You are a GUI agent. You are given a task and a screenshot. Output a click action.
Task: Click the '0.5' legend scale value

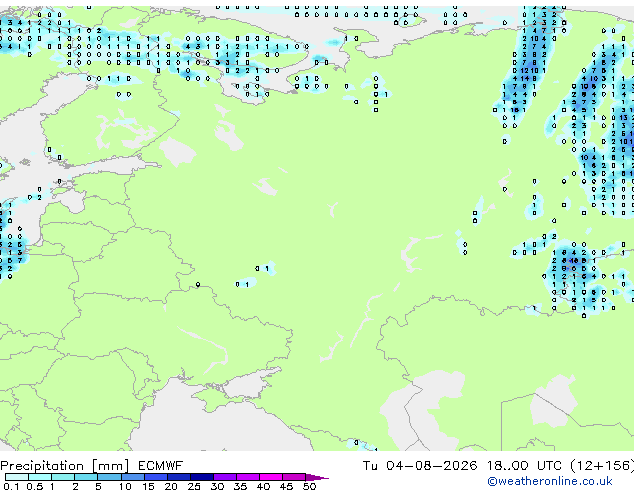pyautogui.click(x=35, y=486)
